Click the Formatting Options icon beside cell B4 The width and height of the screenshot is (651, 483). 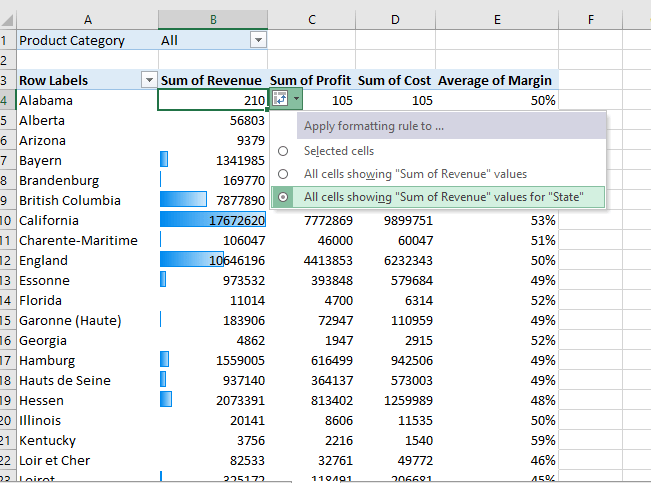(x=279, y=100)
